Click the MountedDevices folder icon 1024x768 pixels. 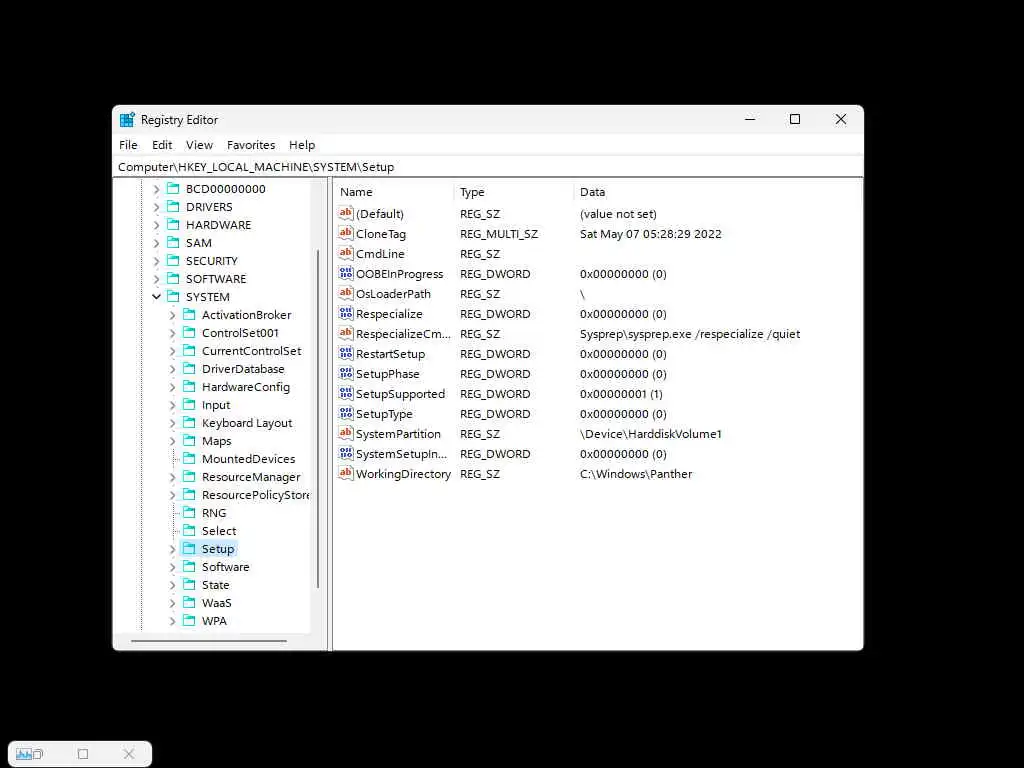click(189, 458)
